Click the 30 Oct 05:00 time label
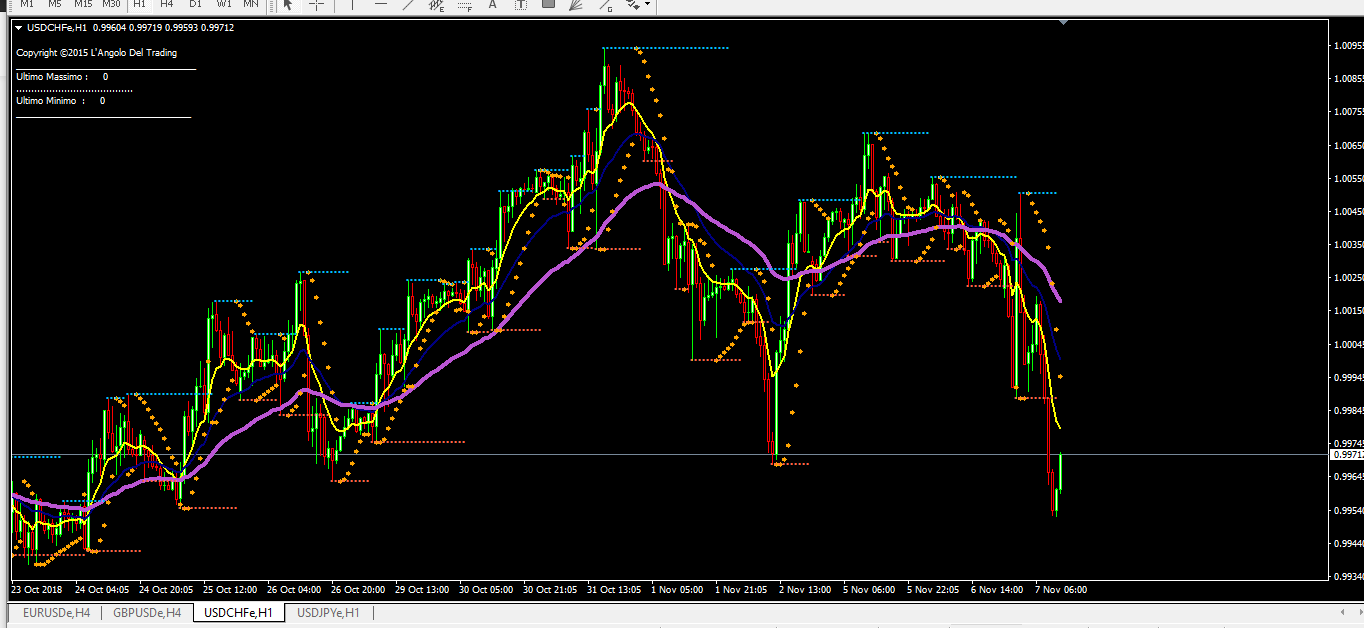 point(484,590)
